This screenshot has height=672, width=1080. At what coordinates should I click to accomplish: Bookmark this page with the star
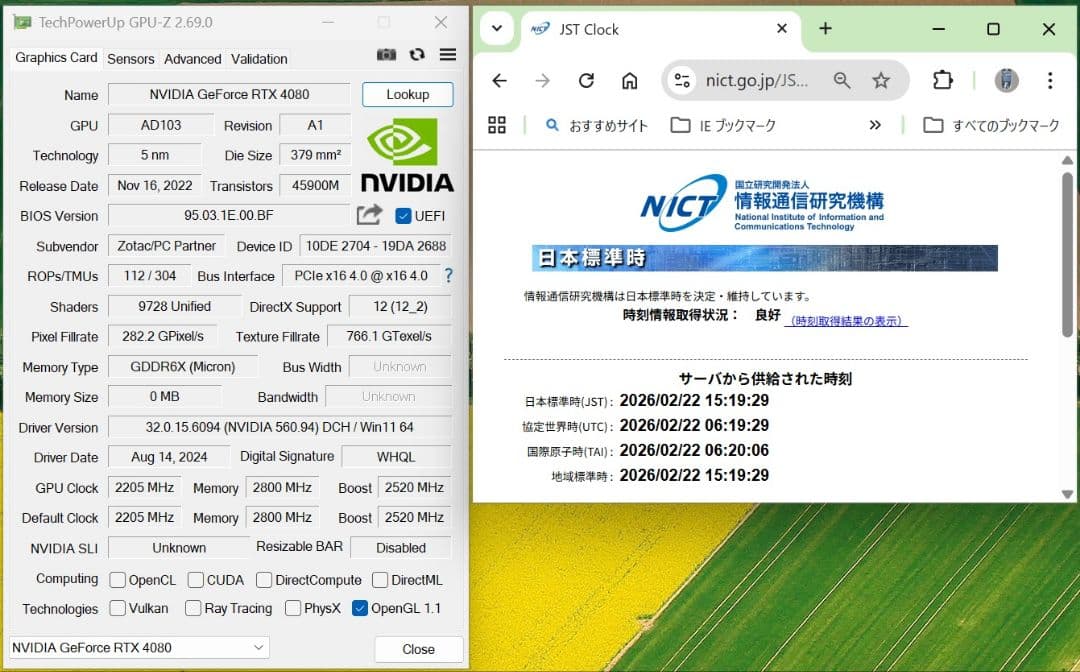(881, 81)
